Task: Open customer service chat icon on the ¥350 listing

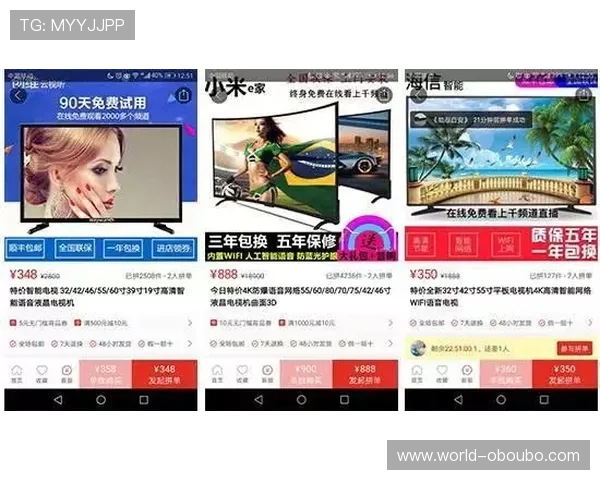Action: point(467,374)
